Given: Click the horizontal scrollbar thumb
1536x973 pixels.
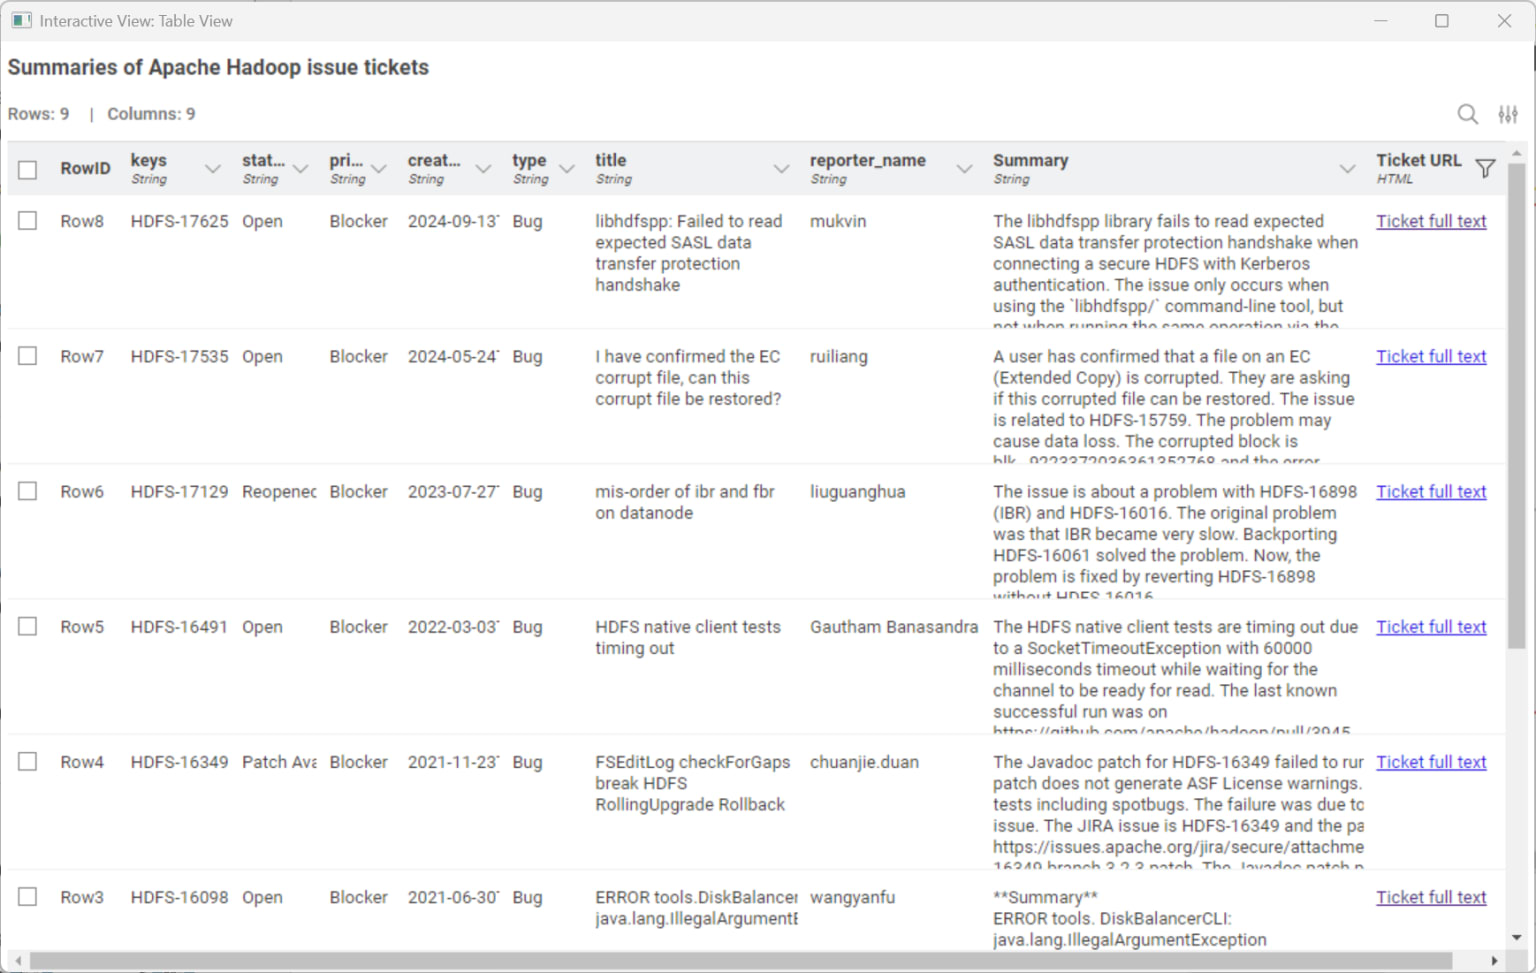Looking at the screenshot, I should 741,961.
